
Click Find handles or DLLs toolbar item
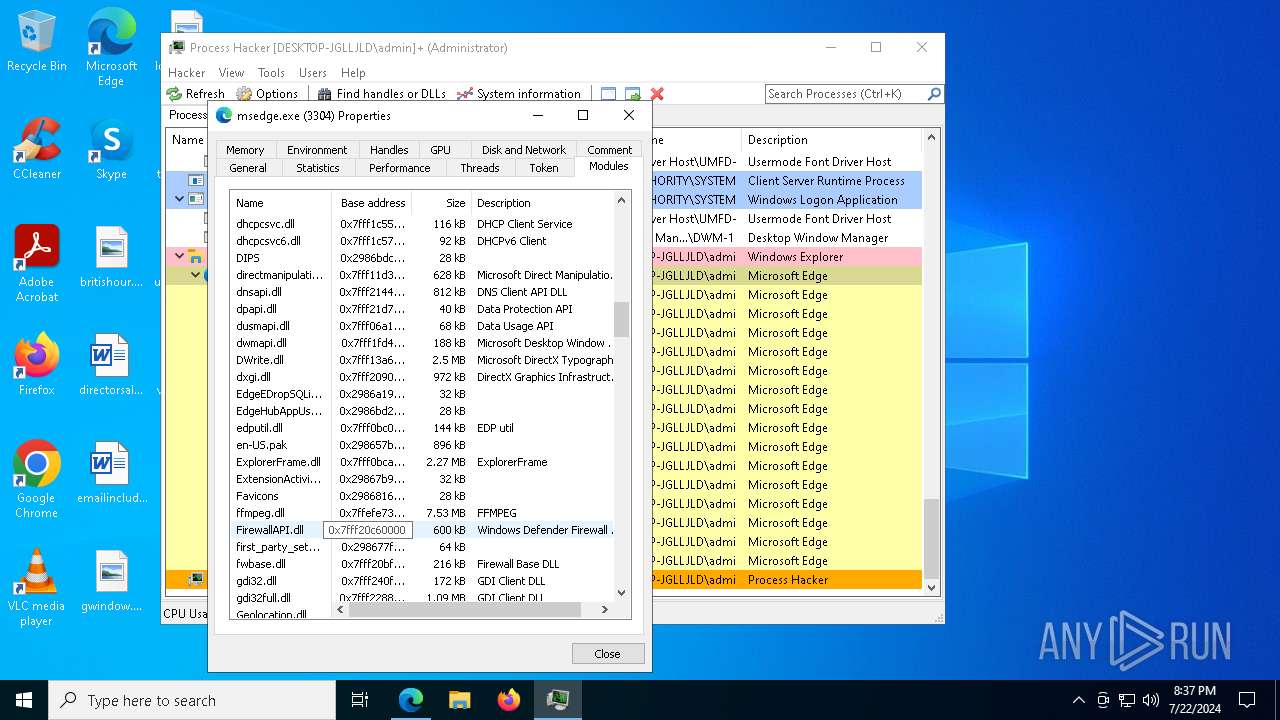(x=381, y=94)
